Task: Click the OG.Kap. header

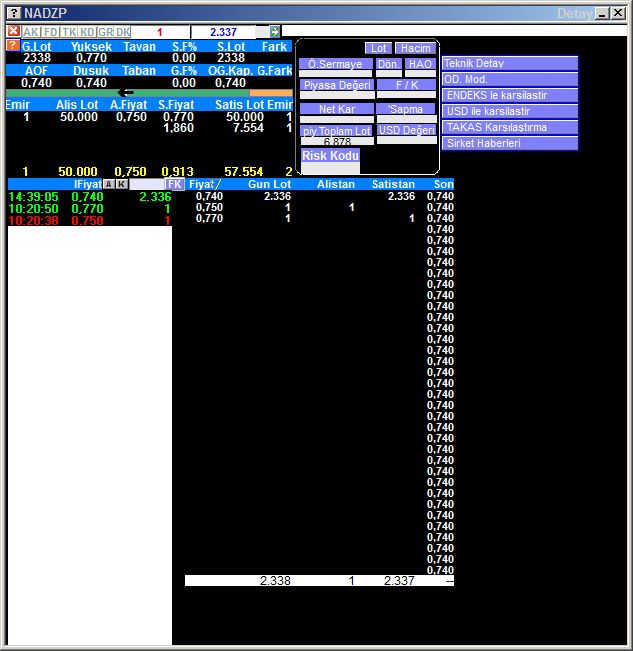Action: 231,71
